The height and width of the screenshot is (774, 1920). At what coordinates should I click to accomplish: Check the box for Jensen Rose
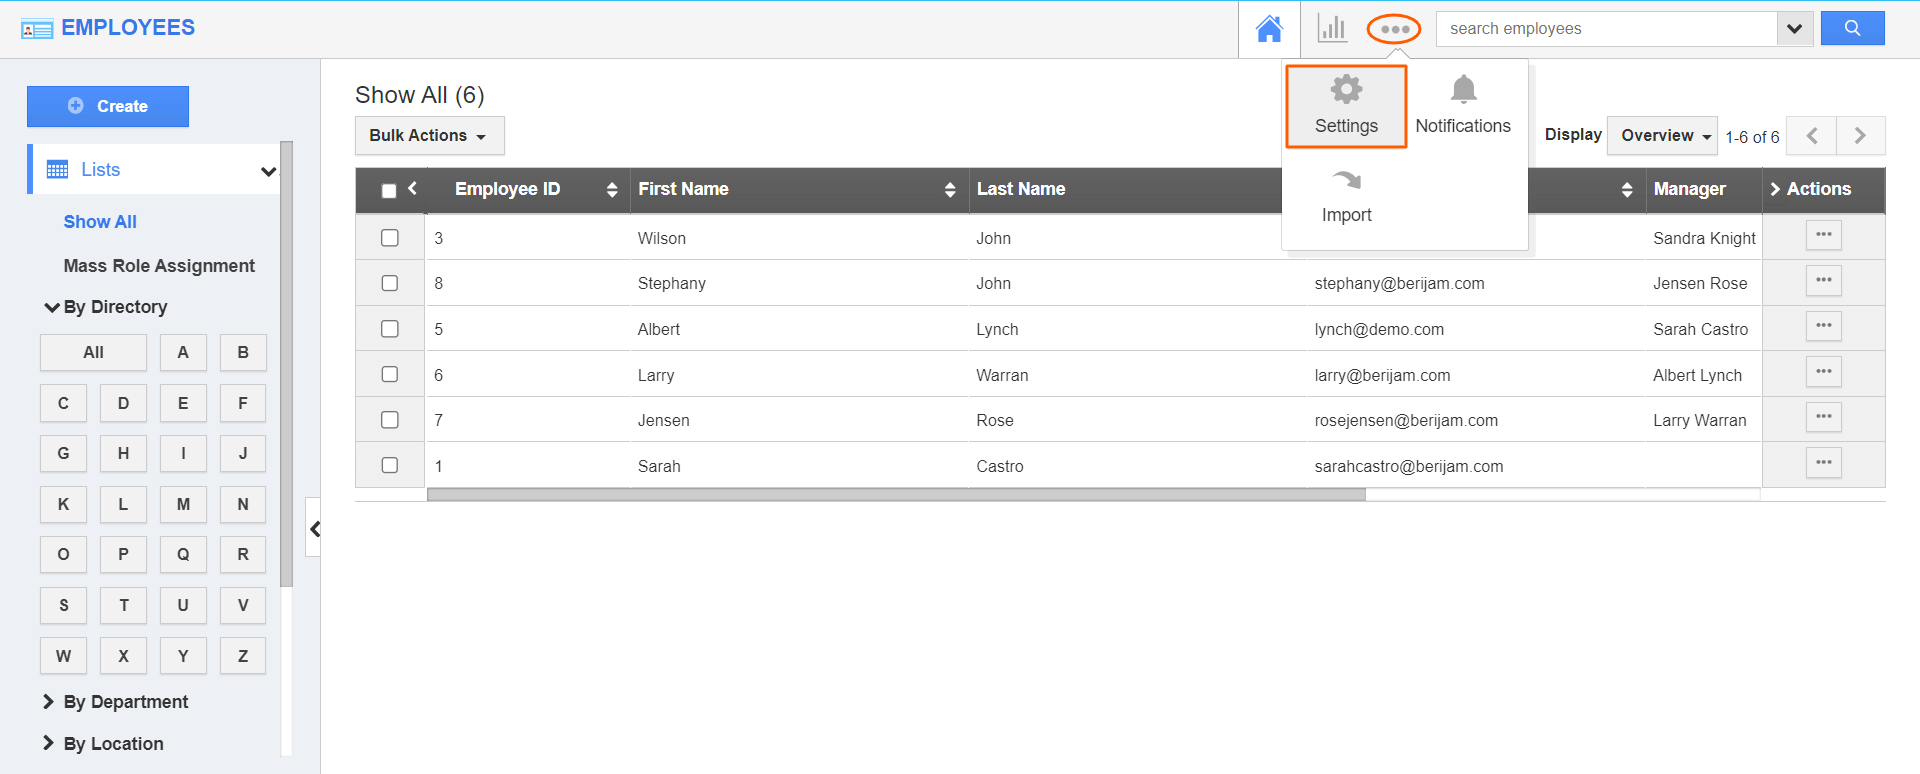coord(390,420)
